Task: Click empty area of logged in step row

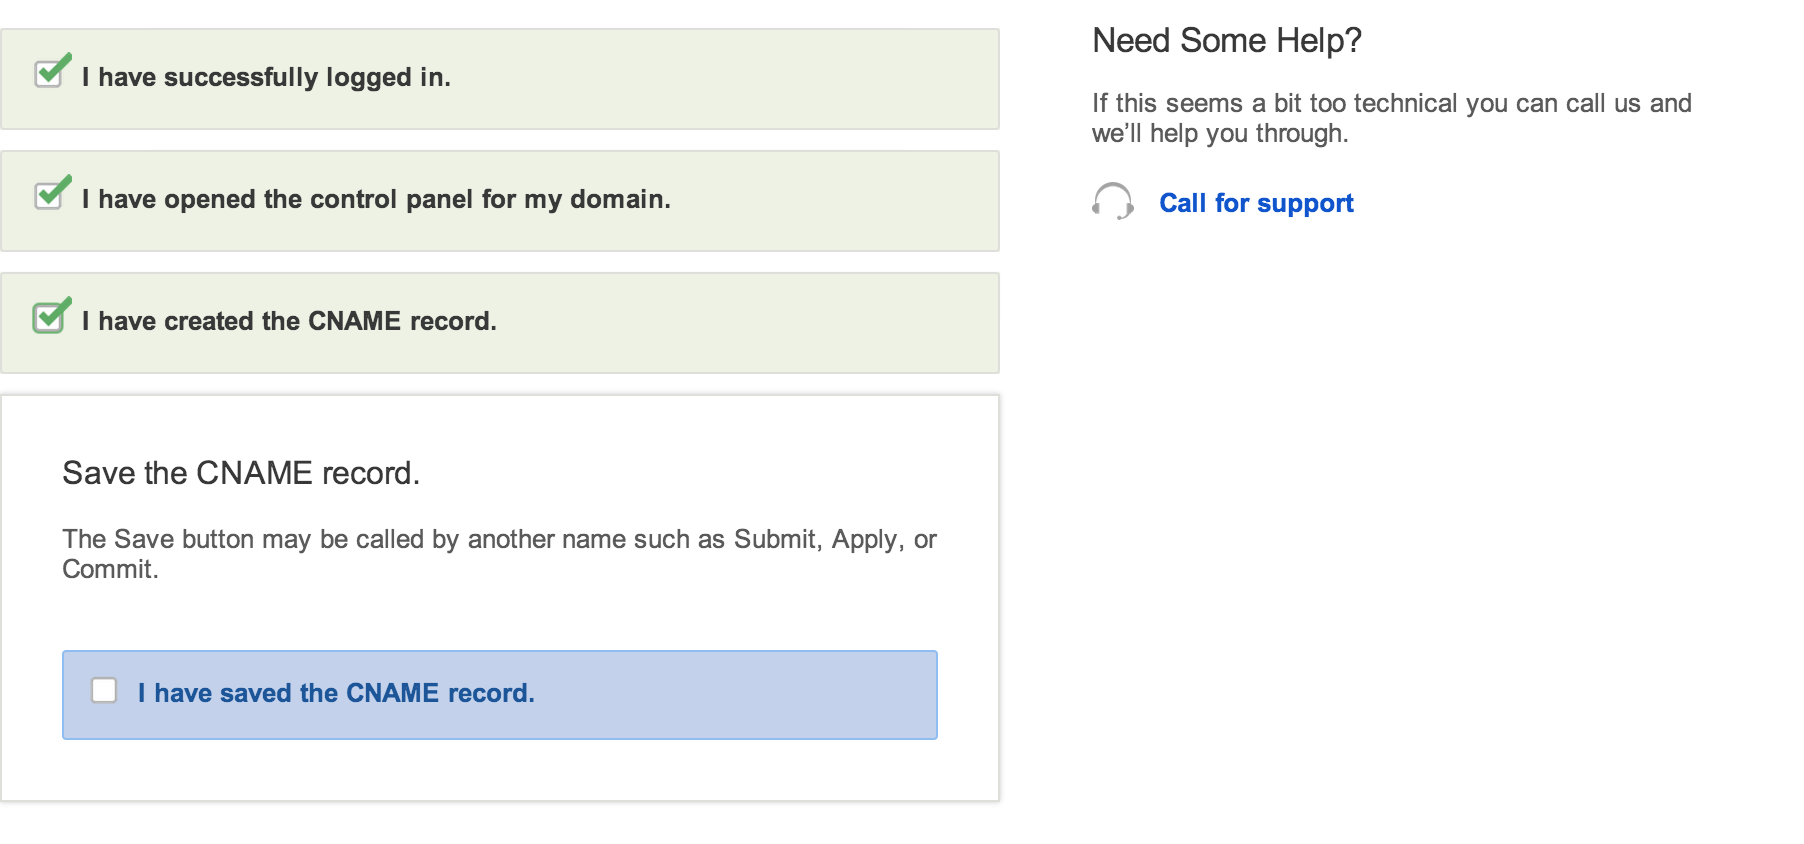Action: click(730, 79)
